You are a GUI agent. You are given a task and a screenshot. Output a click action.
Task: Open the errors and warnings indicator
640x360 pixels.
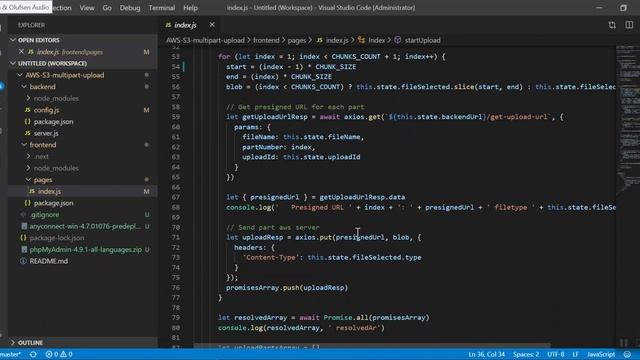tap(59, 354)
